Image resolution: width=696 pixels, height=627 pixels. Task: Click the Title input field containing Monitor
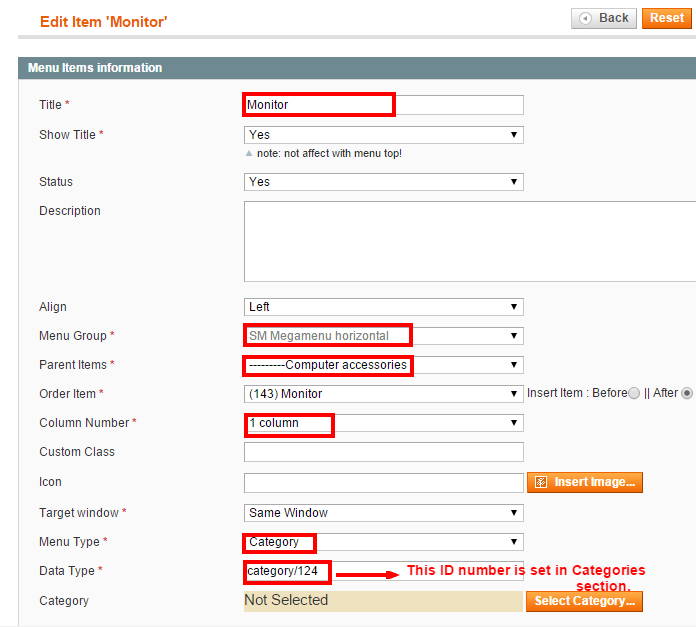tap(384, 105)
